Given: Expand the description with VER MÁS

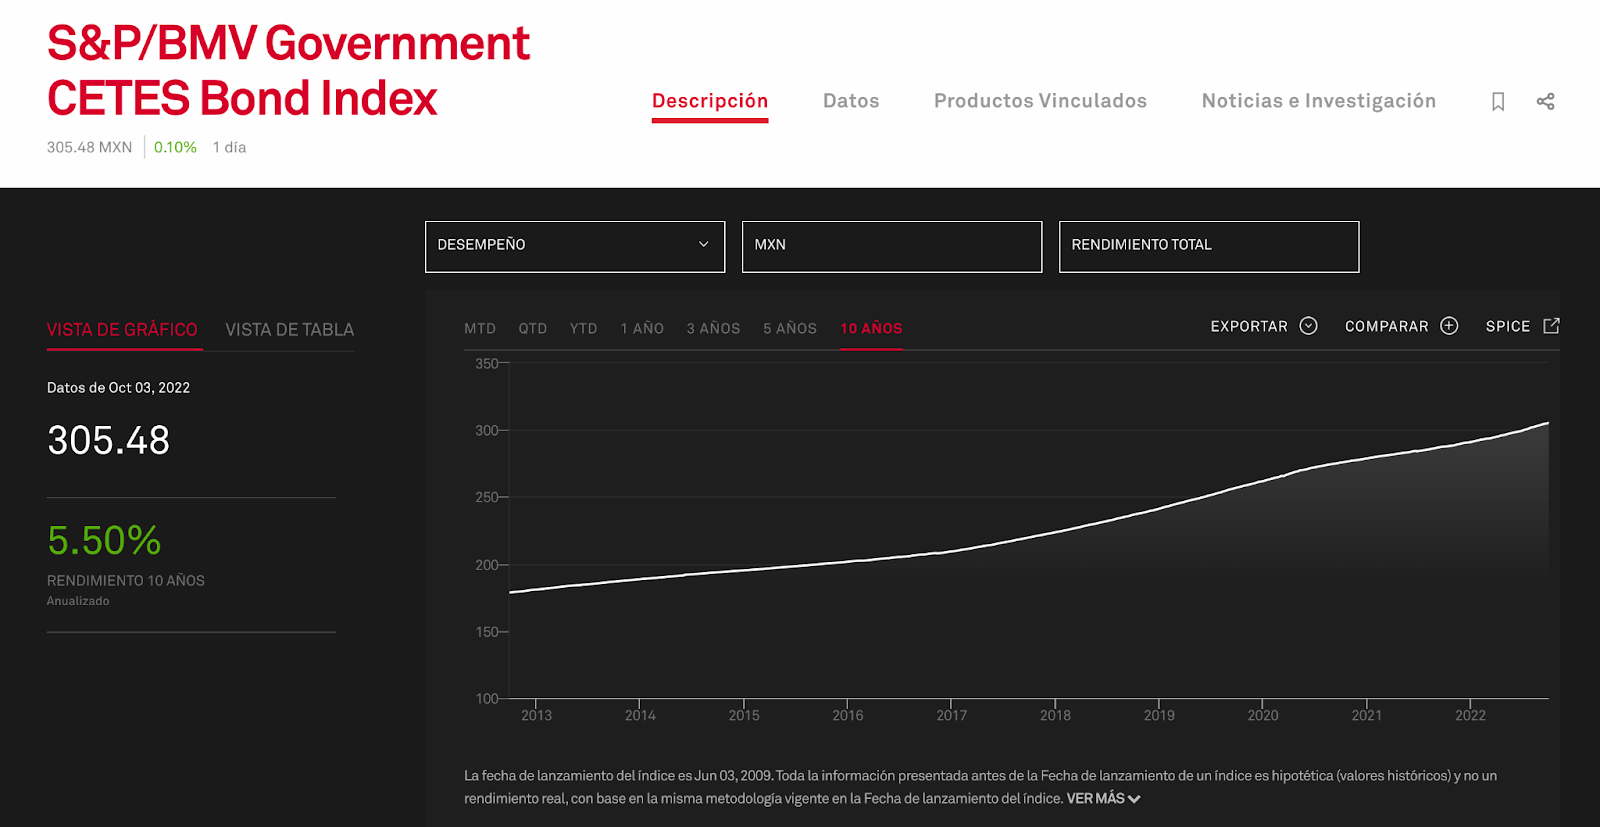Looking at the screenshot, I should 1103,799.
